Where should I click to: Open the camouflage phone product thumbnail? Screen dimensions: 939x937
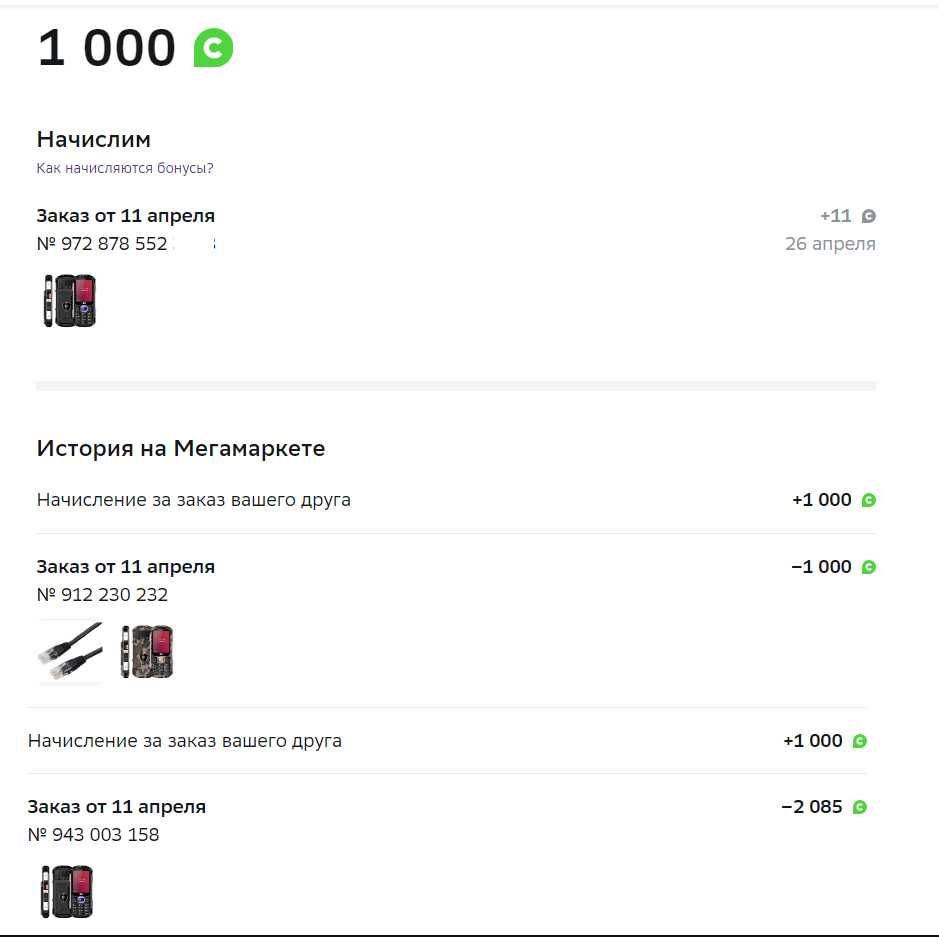tap(147, 651)
